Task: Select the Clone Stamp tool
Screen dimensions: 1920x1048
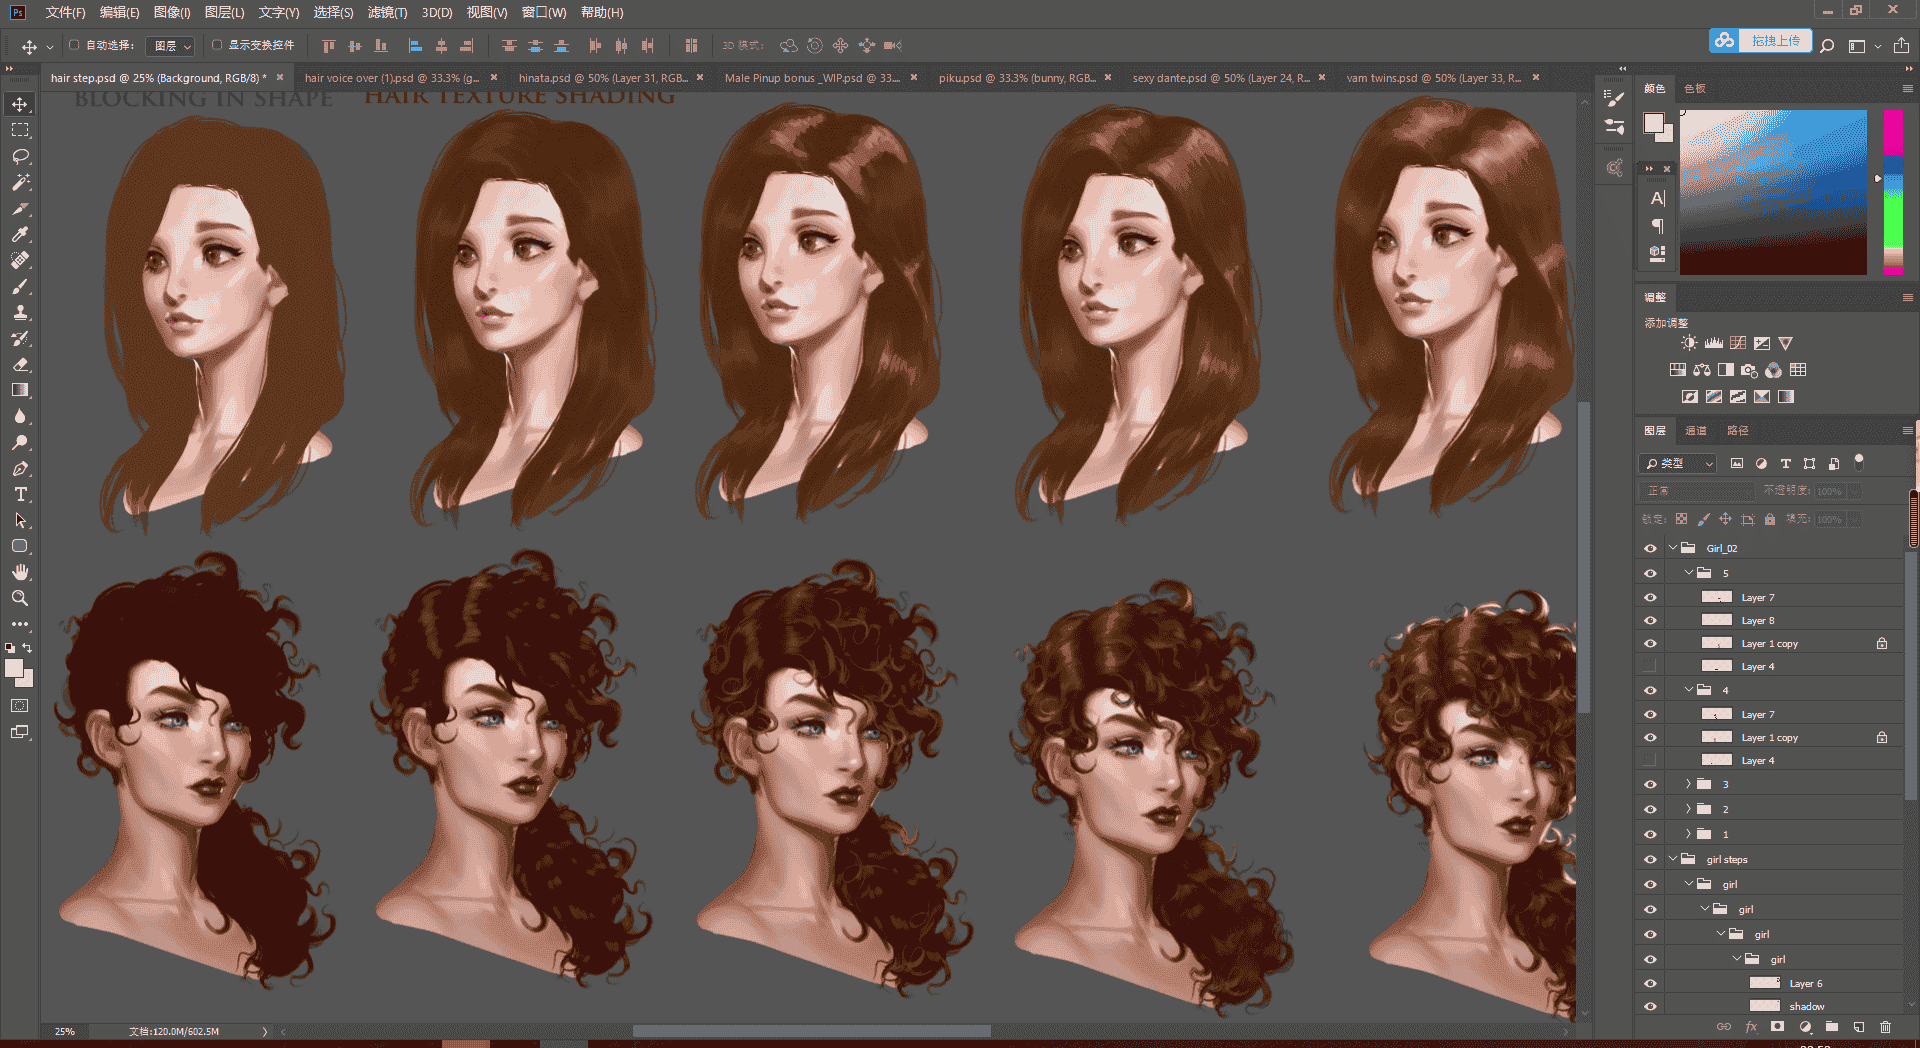Action: [x=20, y=312]
